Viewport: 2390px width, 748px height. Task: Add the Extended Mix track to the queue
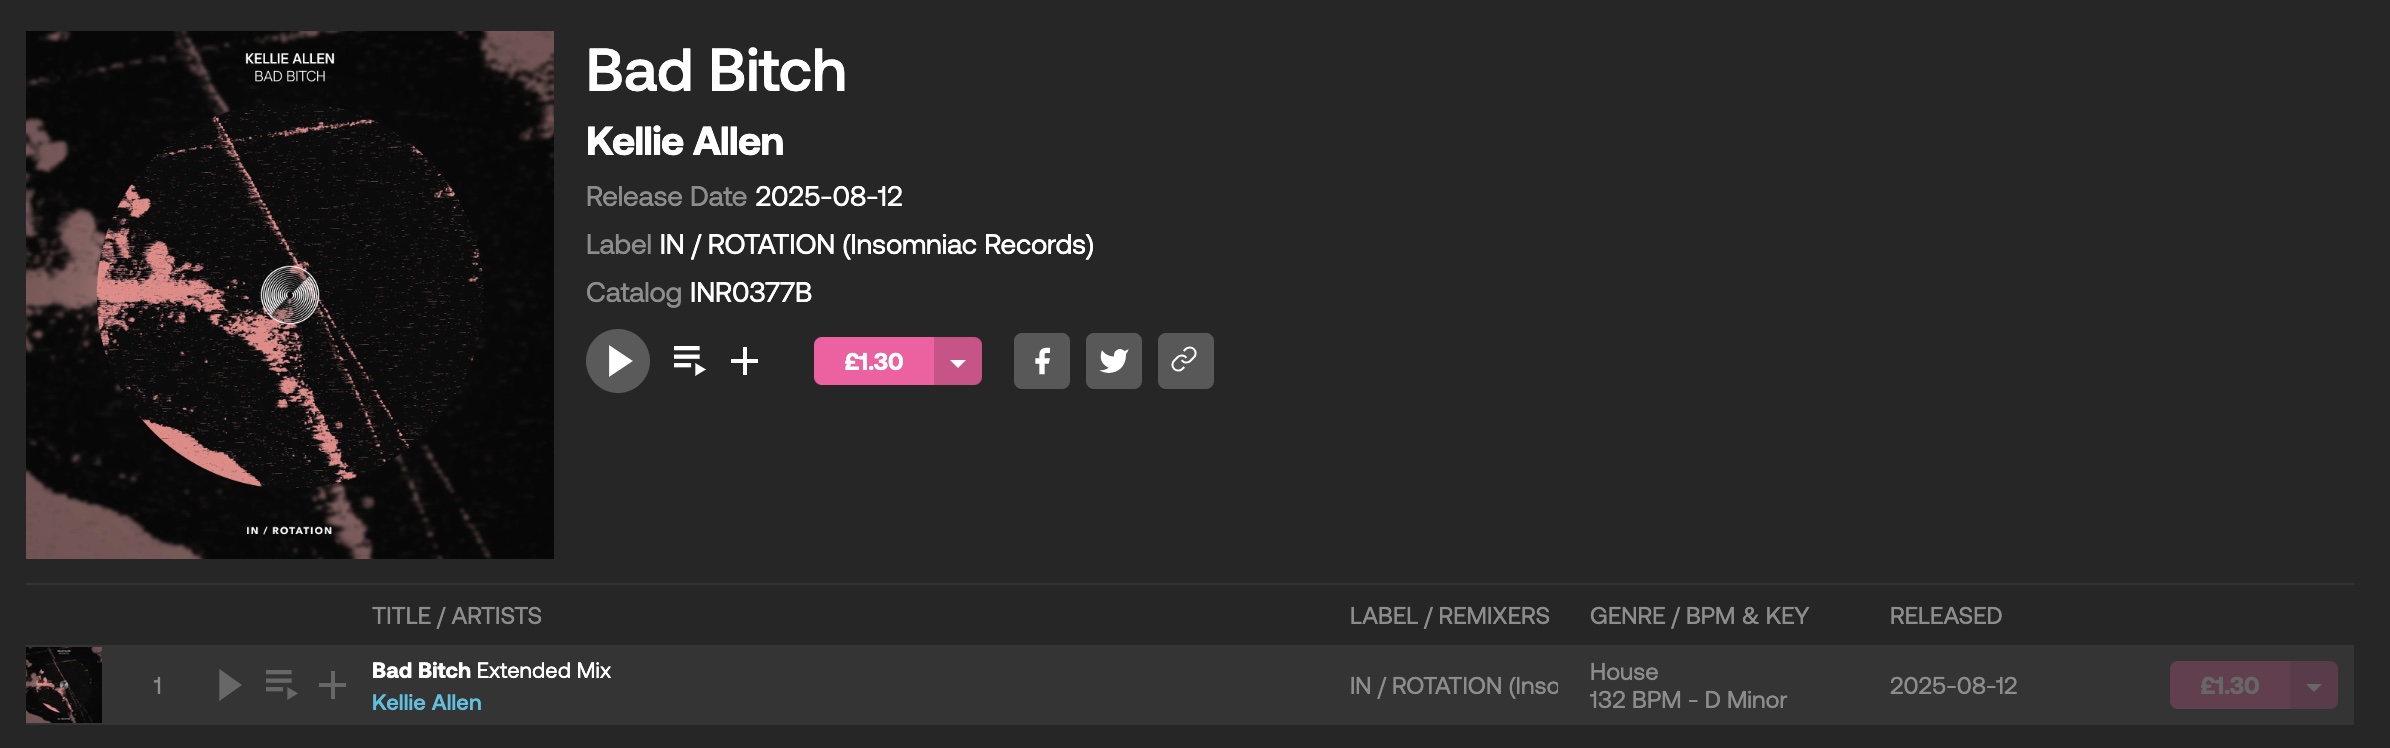[x=281, y=685]
